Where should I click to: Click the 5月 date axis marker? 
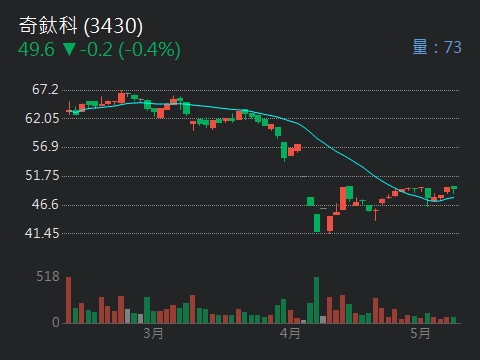click(x=420, y=333)
